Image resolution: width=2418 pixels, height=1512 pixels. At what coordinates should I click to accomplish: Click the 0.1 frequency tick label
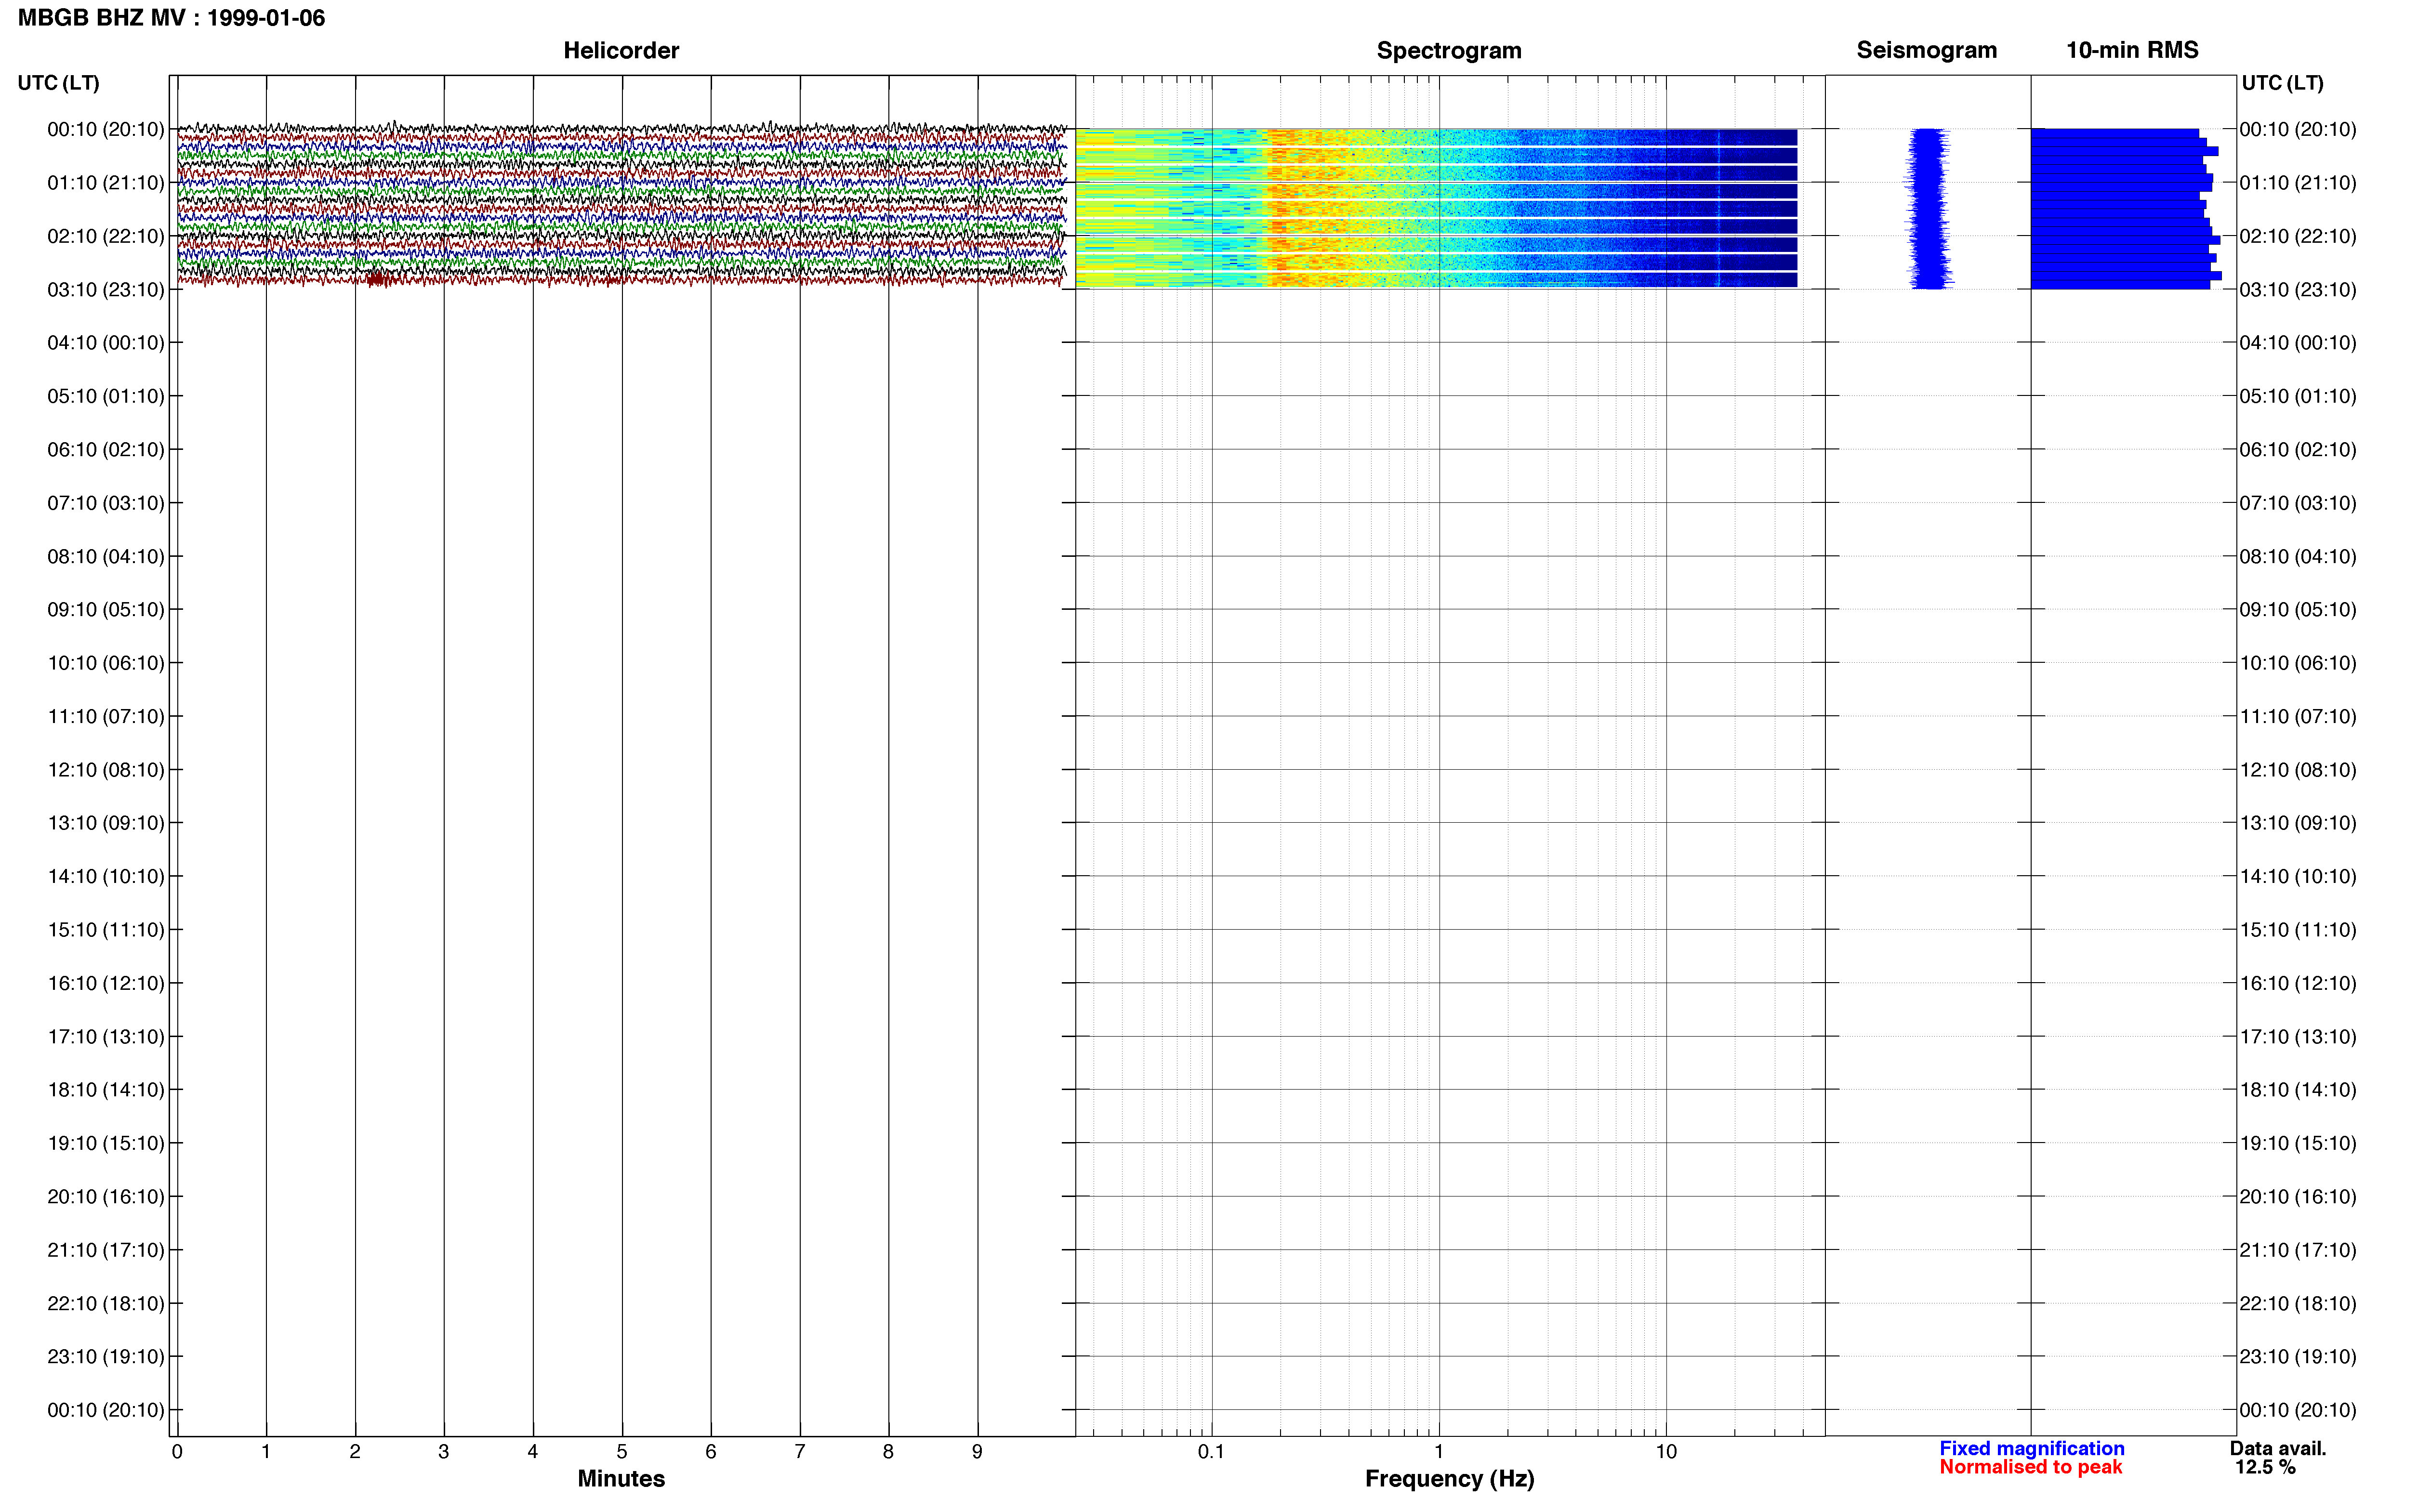(1211, 1451)
